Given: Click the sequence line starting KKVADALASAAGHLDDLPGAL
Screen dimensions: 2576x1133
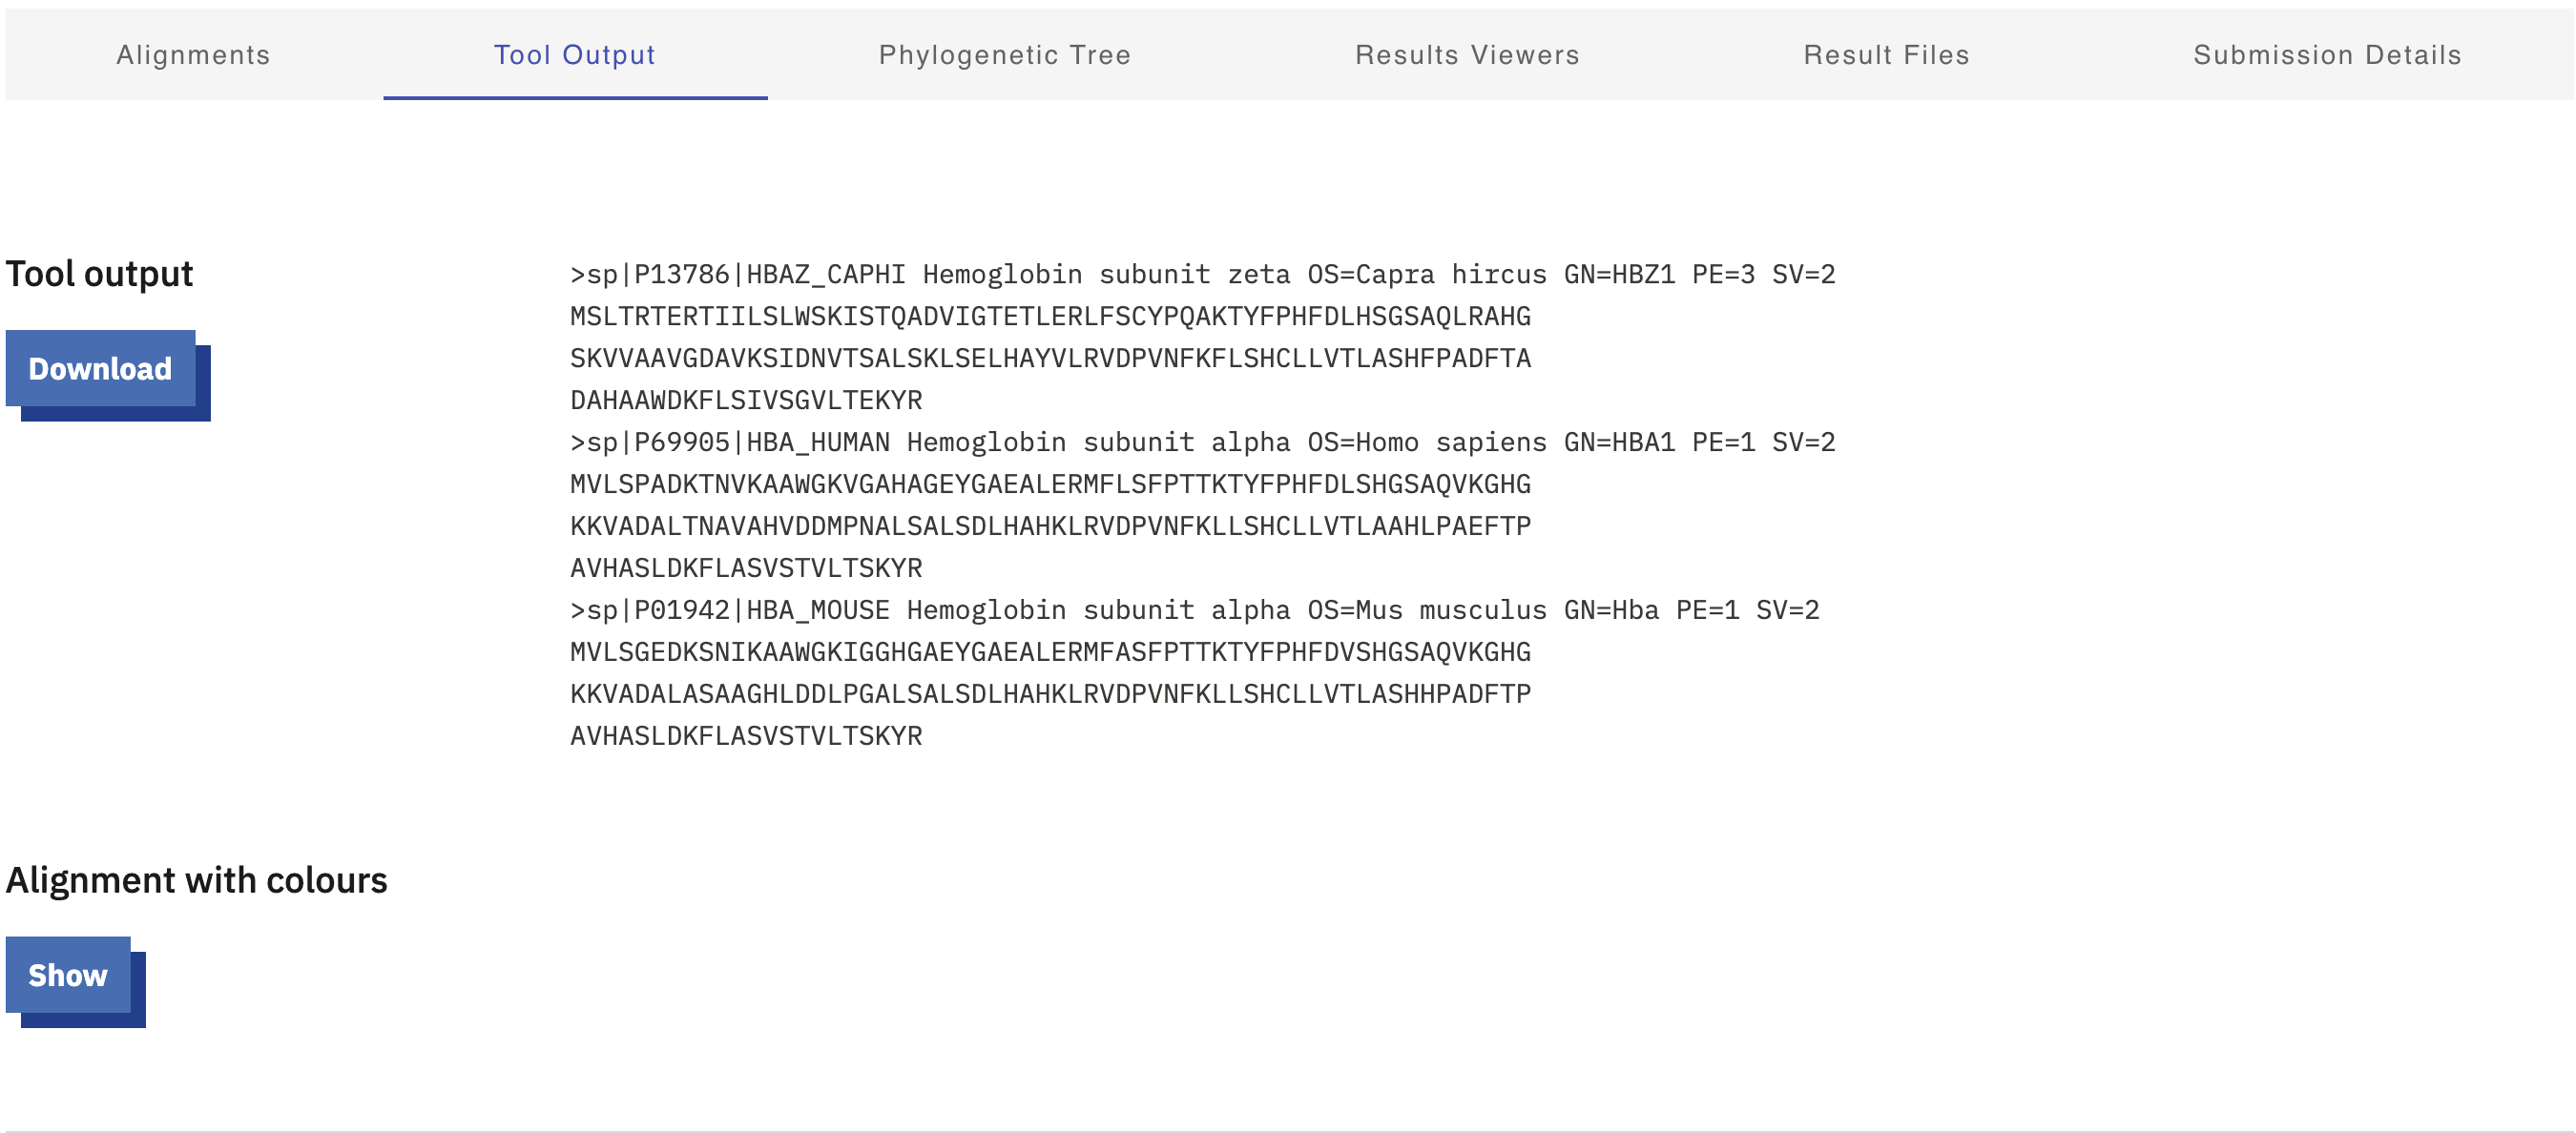Looking at the screenshot, I should tap(1050, 694).
